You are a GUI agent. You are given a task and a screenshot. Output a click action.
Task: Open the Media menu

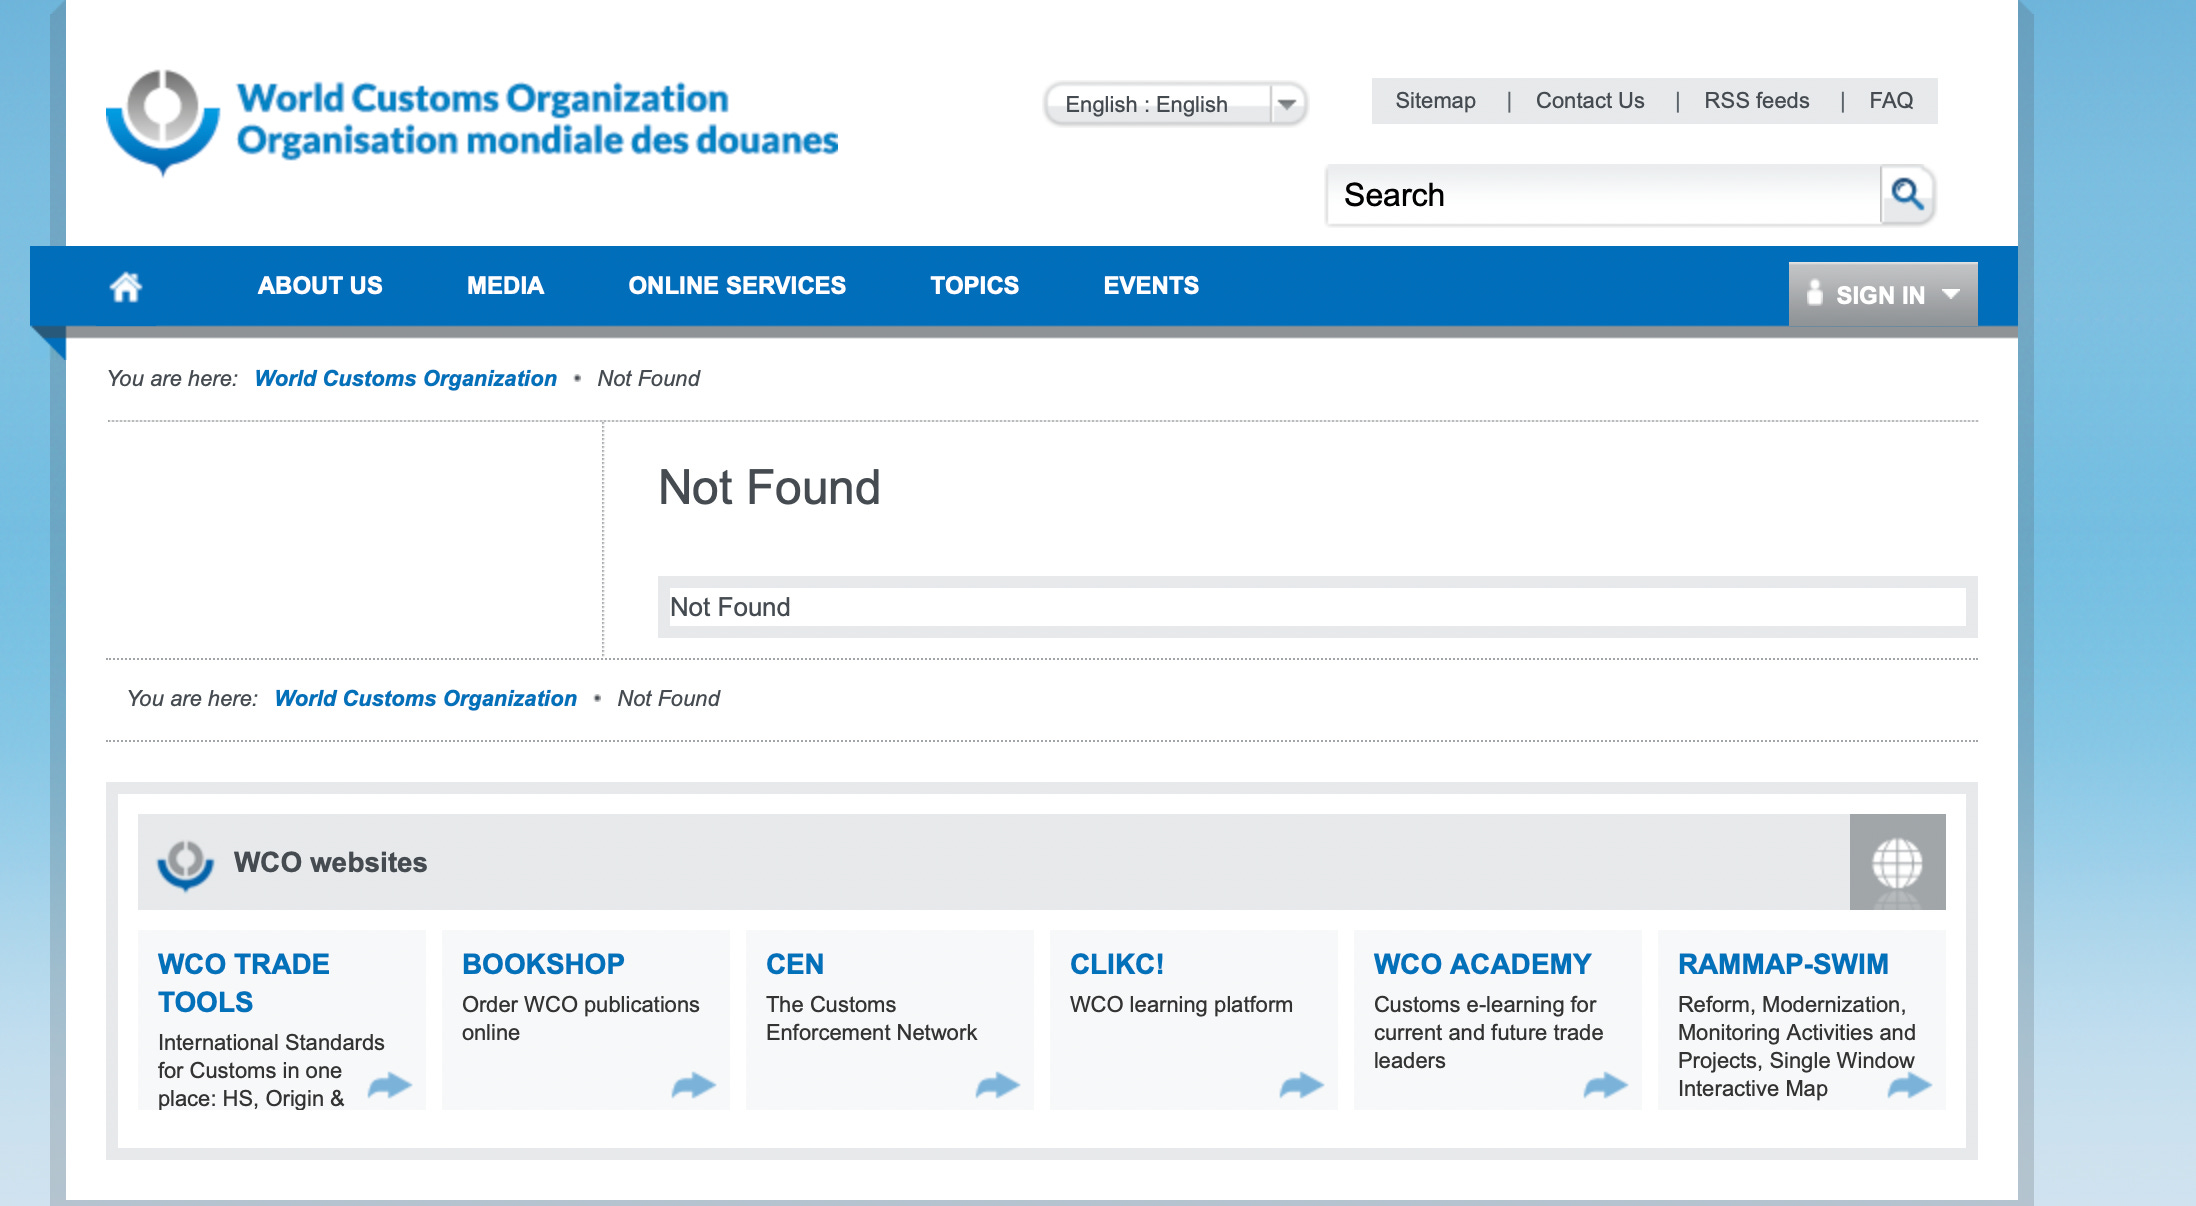point(505,286)
